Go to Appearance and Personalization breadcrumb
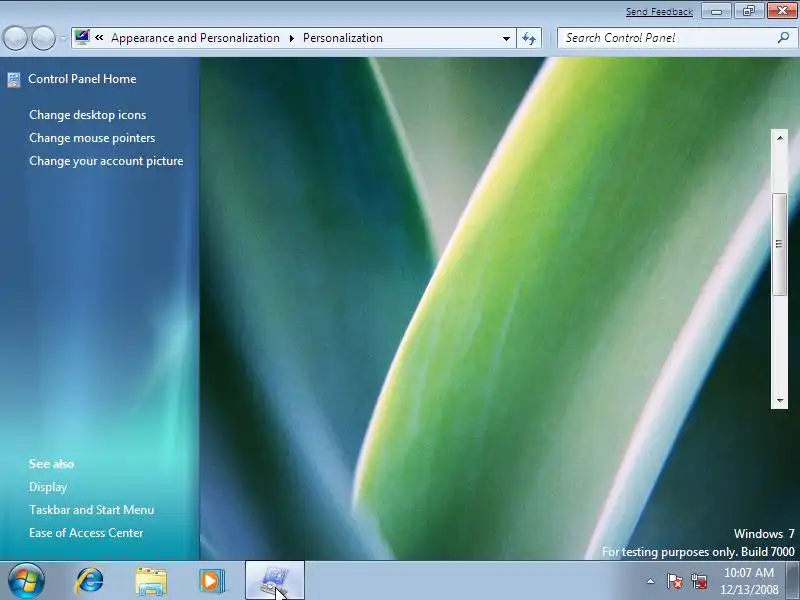 pos(195,38)
